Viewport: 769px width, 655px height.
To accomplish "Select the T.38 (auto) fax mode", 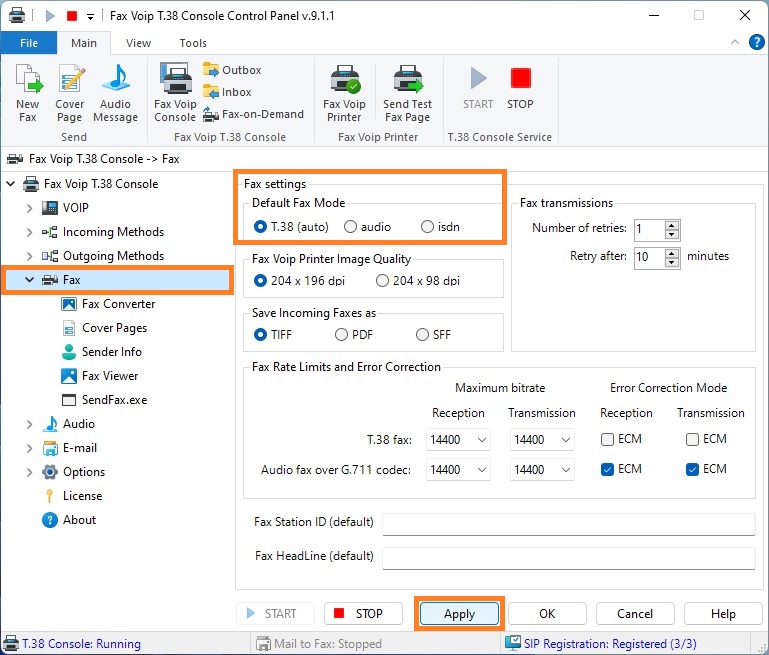I will (291, 227).
